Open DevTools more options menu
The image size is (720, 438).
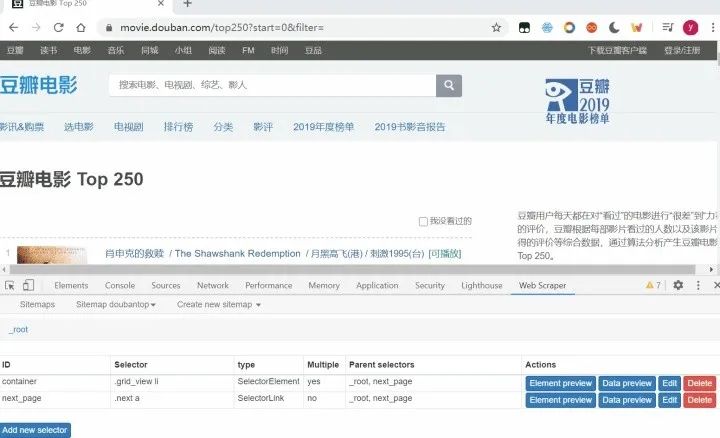698,285
